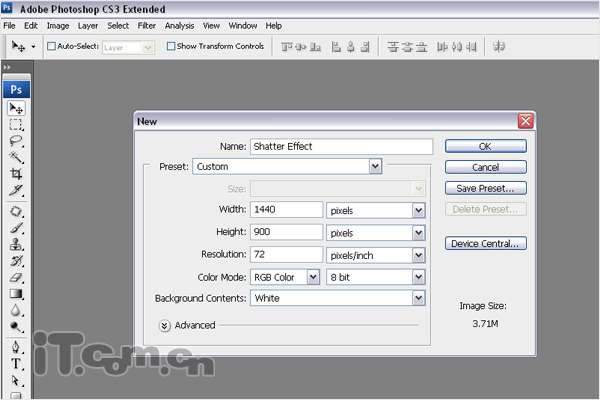Select the Rectangular Marquee tool

pos(16,125)
